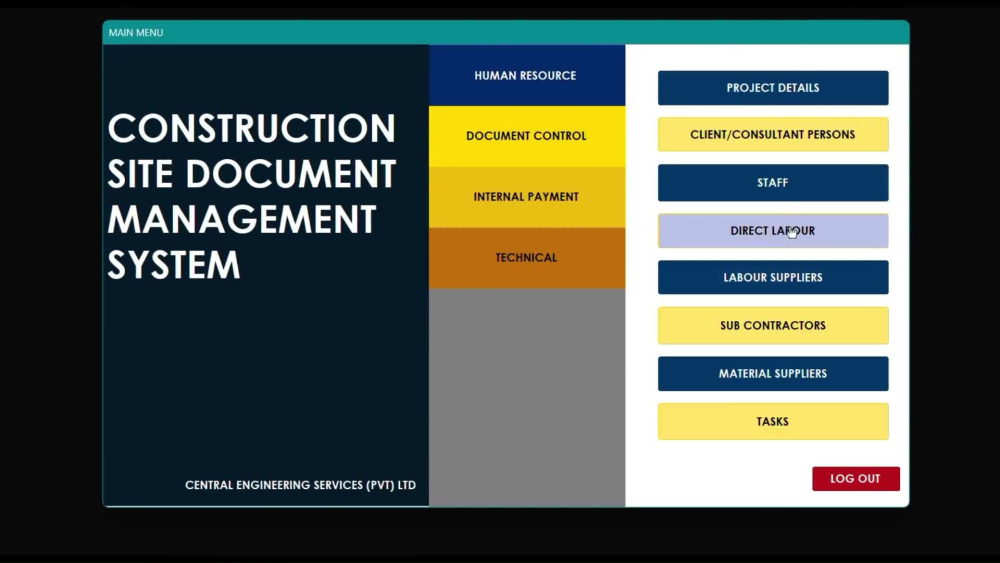The height and width of the screenshot is (563, 1000).
Task: Open Material Suppliers
Action: coord(773,374)
